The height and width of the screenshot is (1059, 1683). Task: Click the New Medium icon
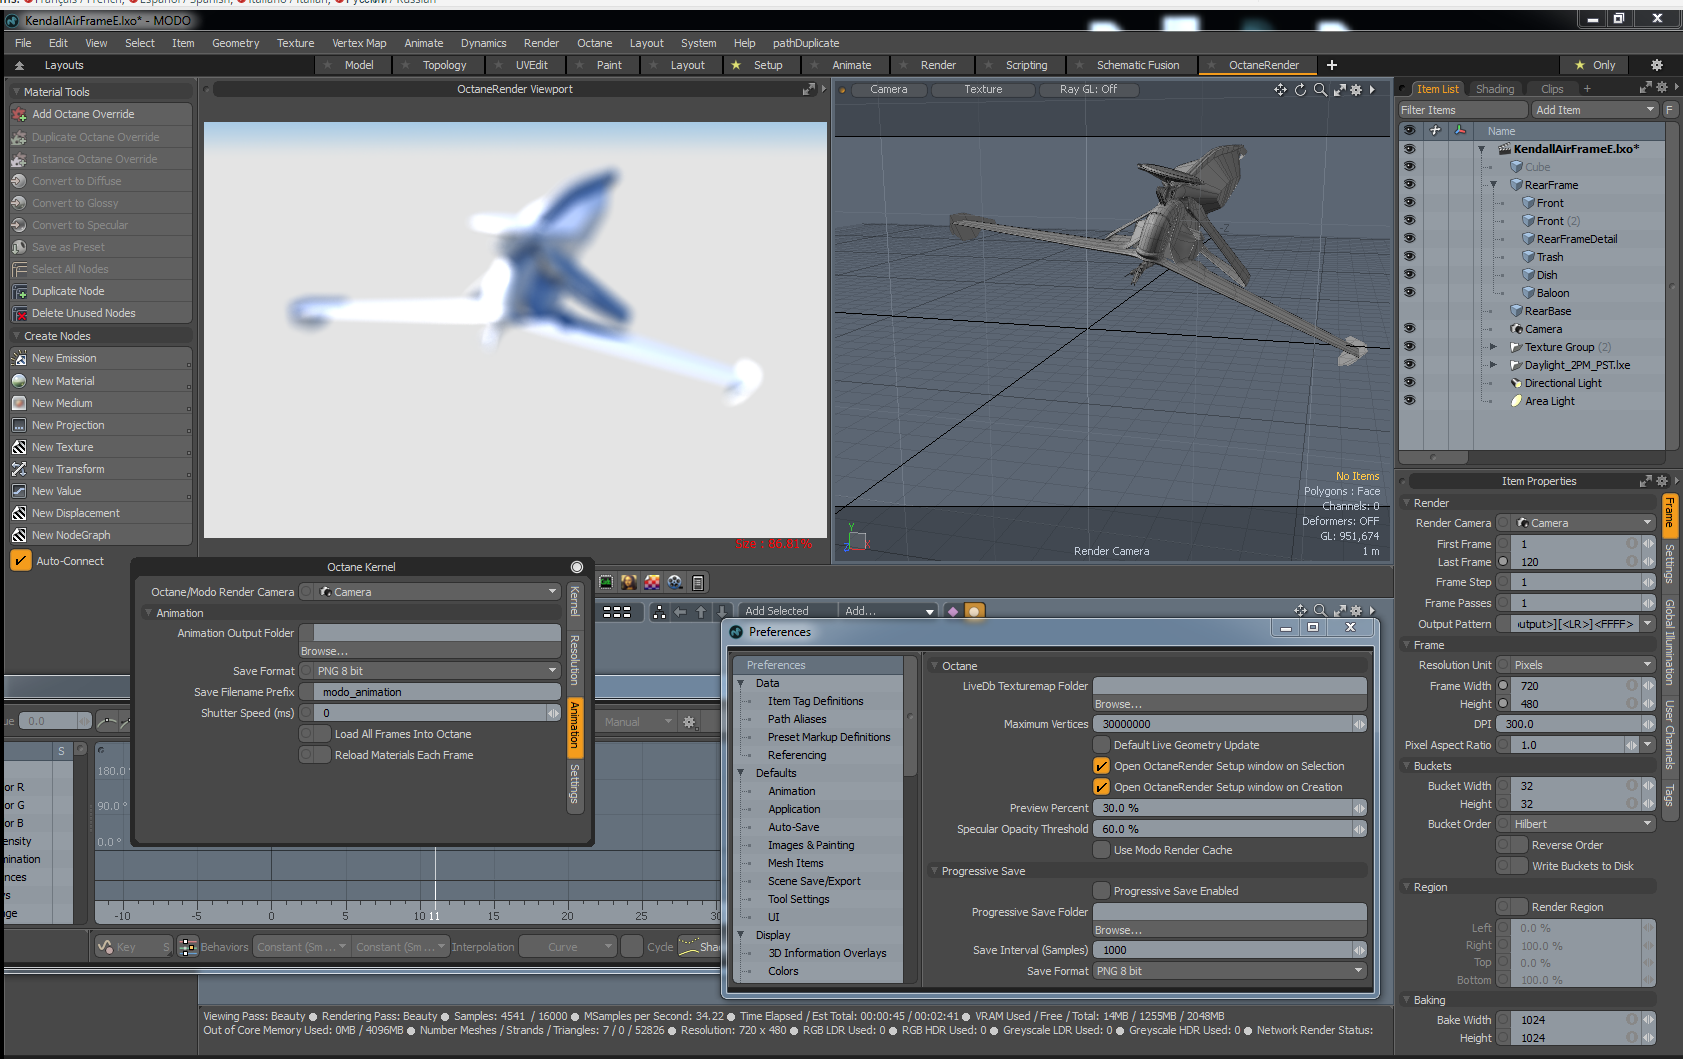[19, 403]
